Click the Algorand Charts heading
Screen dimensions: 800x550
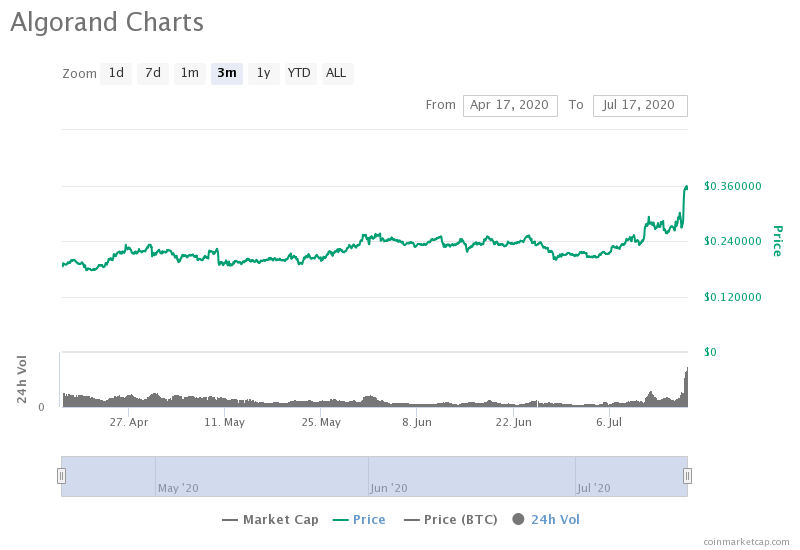click(107, 22)
